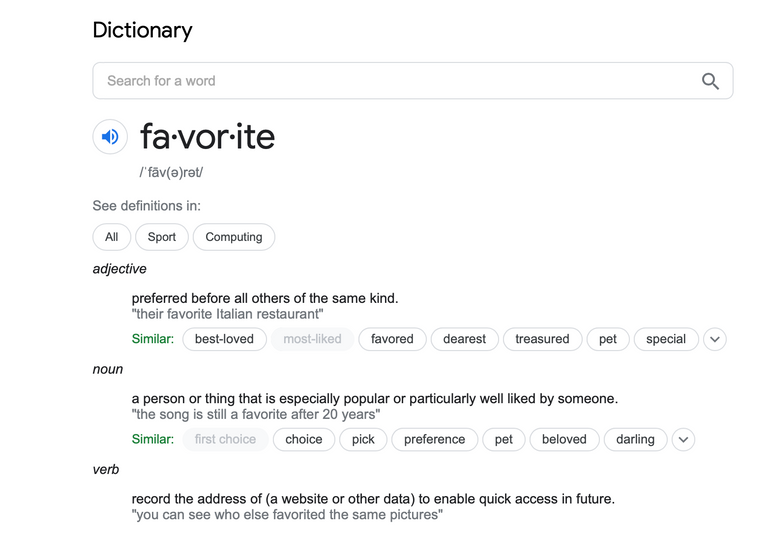Select the All definitions filter
Screen dimensions: 768x538
pyautogui.click(x=112, y=237)
